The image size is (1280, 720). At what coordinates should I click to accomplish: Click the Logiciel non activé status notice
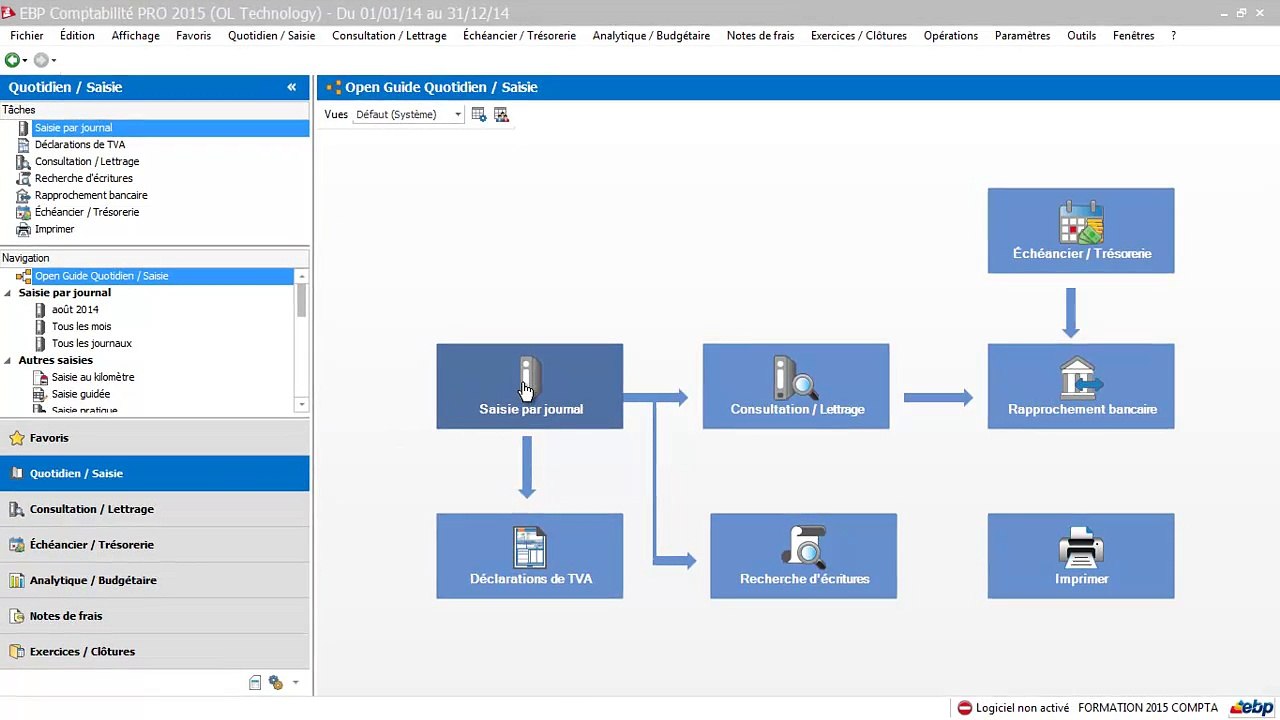(1013, 708)
